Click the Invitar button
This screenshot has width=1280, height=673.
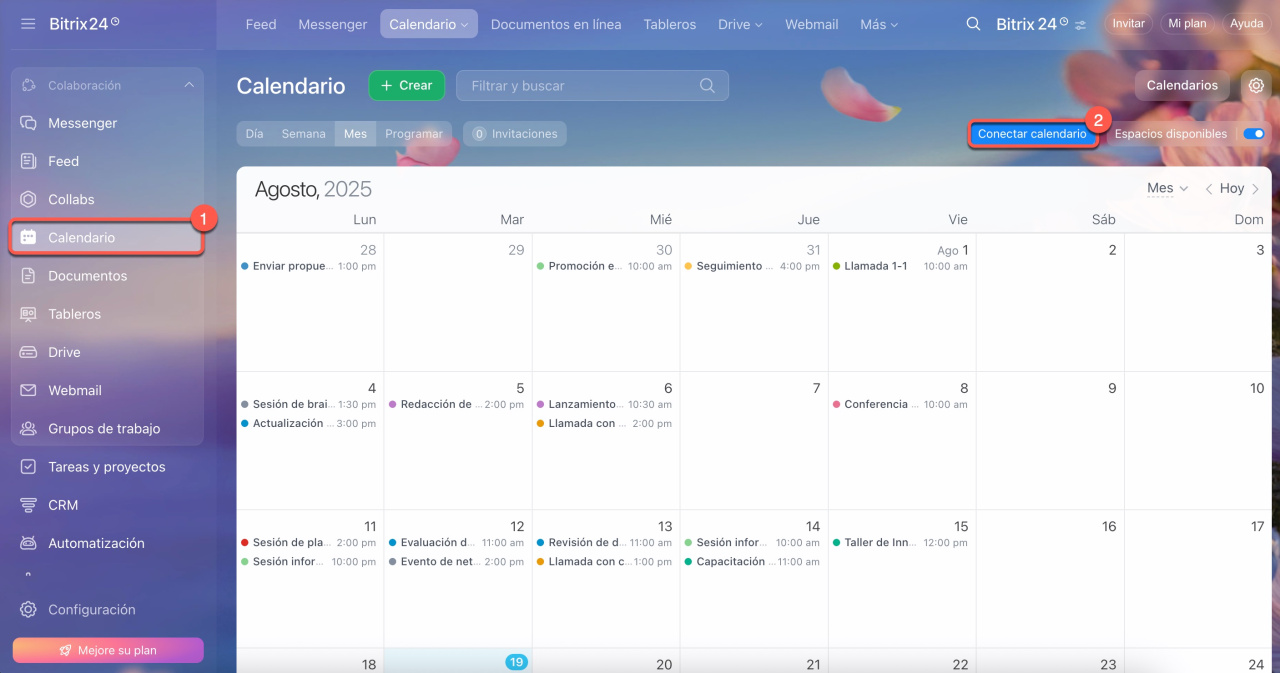coord(1129,24)
